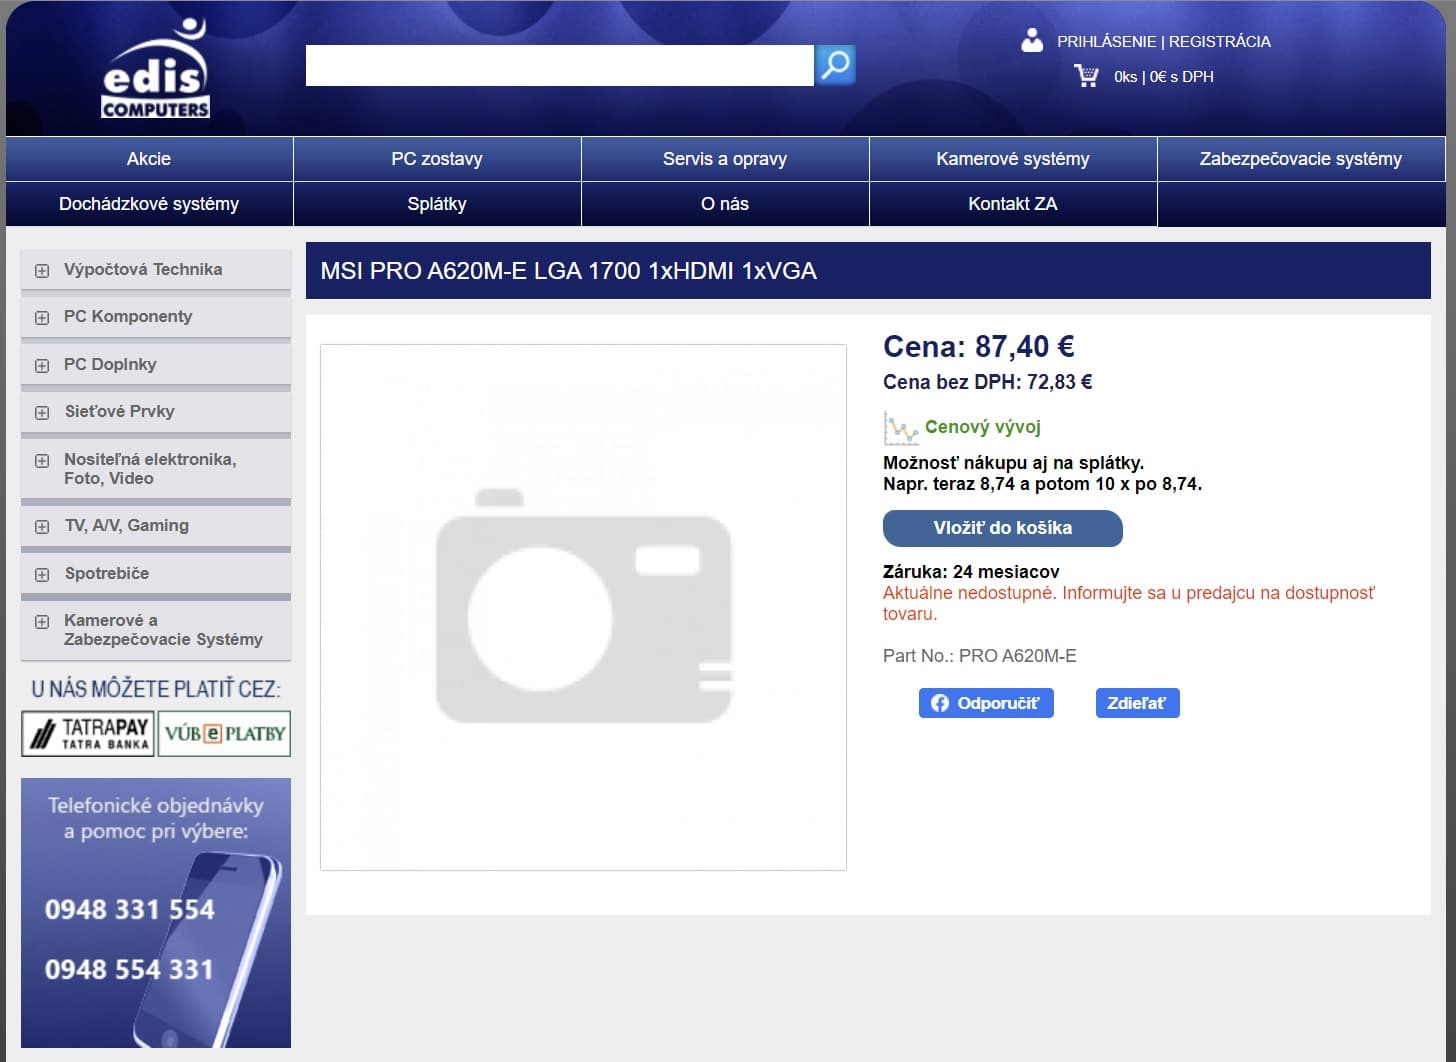
Task: Open Kamerové systémy top menu
Action: coord(1013,159)
